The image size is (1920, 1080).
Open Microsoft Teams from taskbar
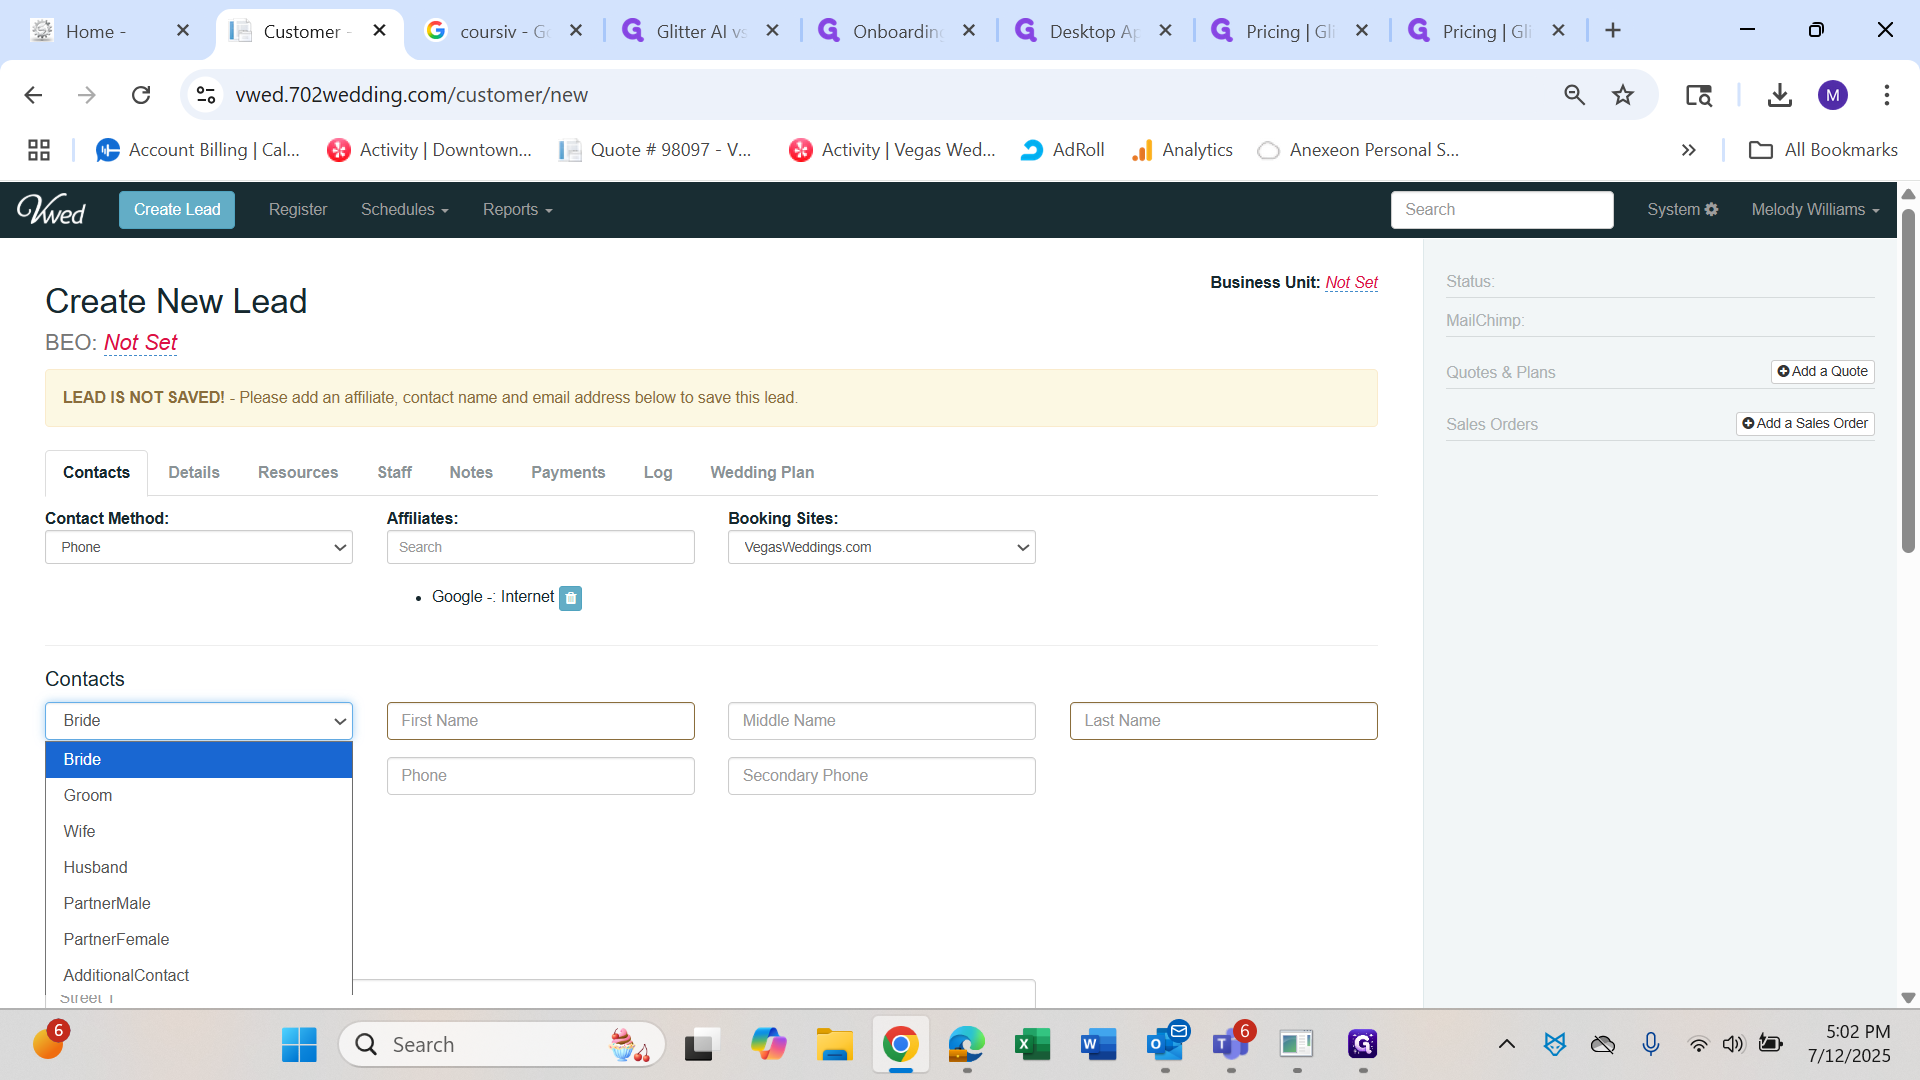tap(1229, 1045)
